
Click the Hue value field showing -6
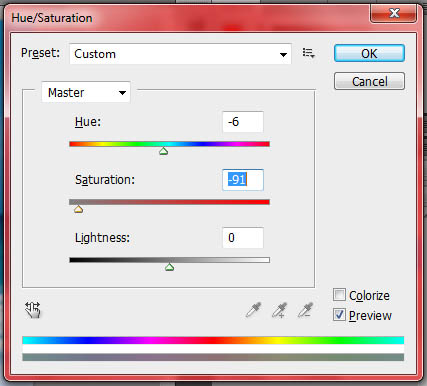(x=243, y=122)
